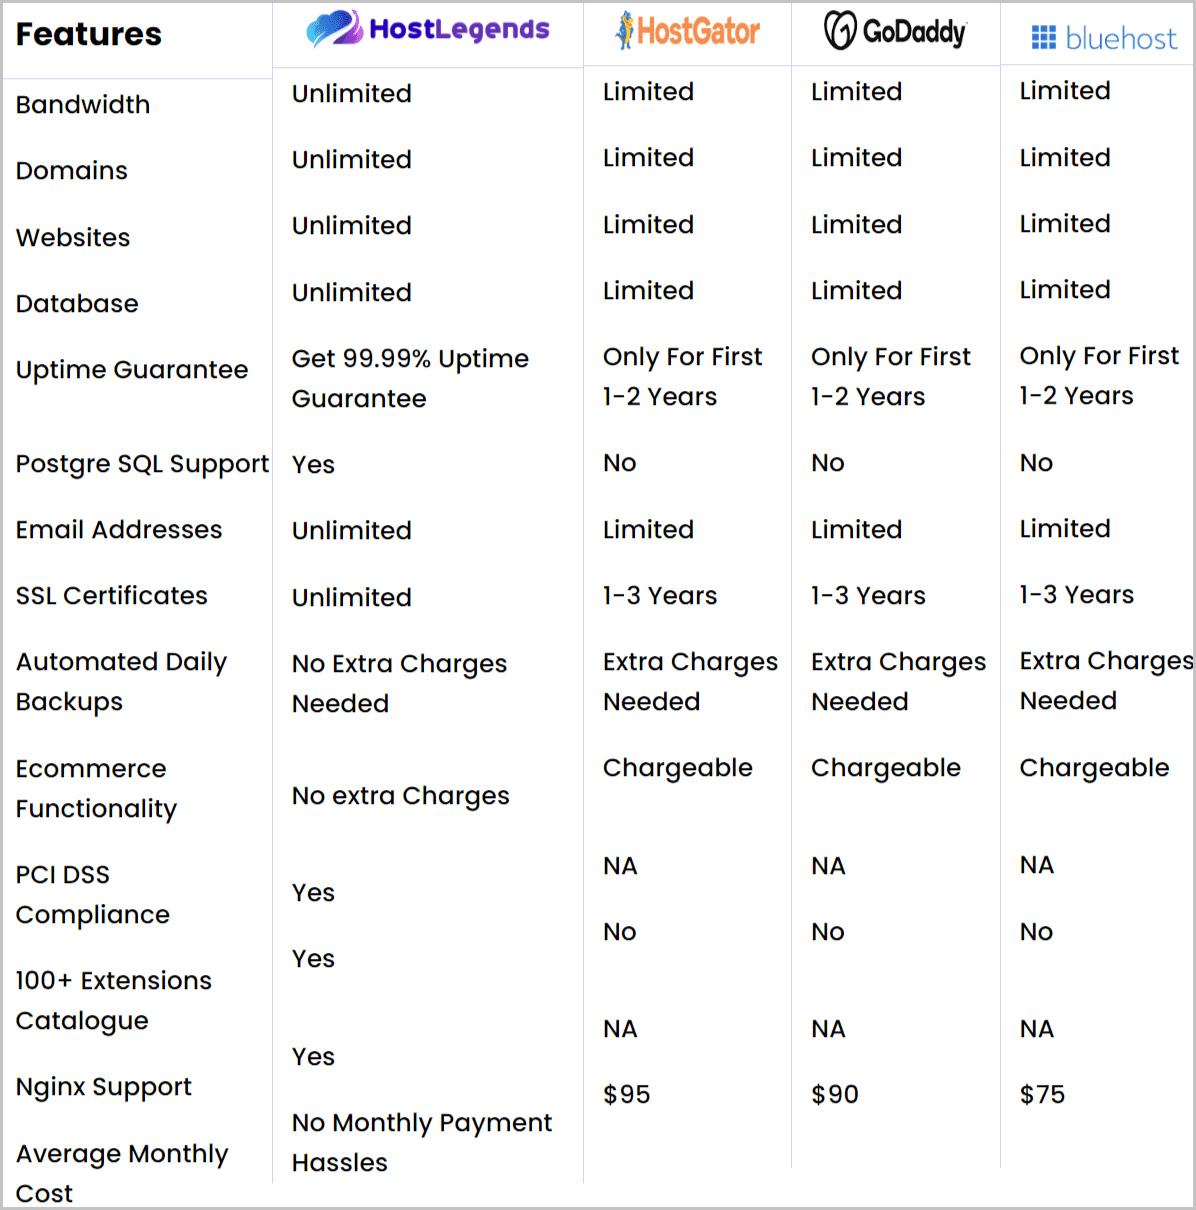Click GoDaddy's $90 monthly cost
The image size is (1196, 1210).
(x=835, y=1094)
